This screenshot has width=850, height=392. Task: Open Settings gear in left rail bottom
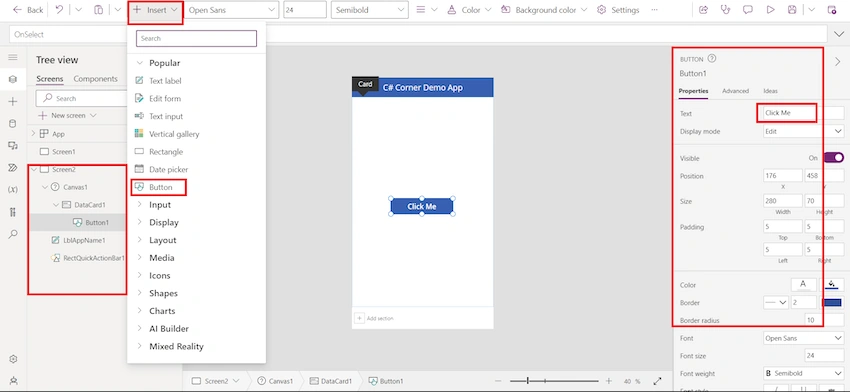click(13, 359)
